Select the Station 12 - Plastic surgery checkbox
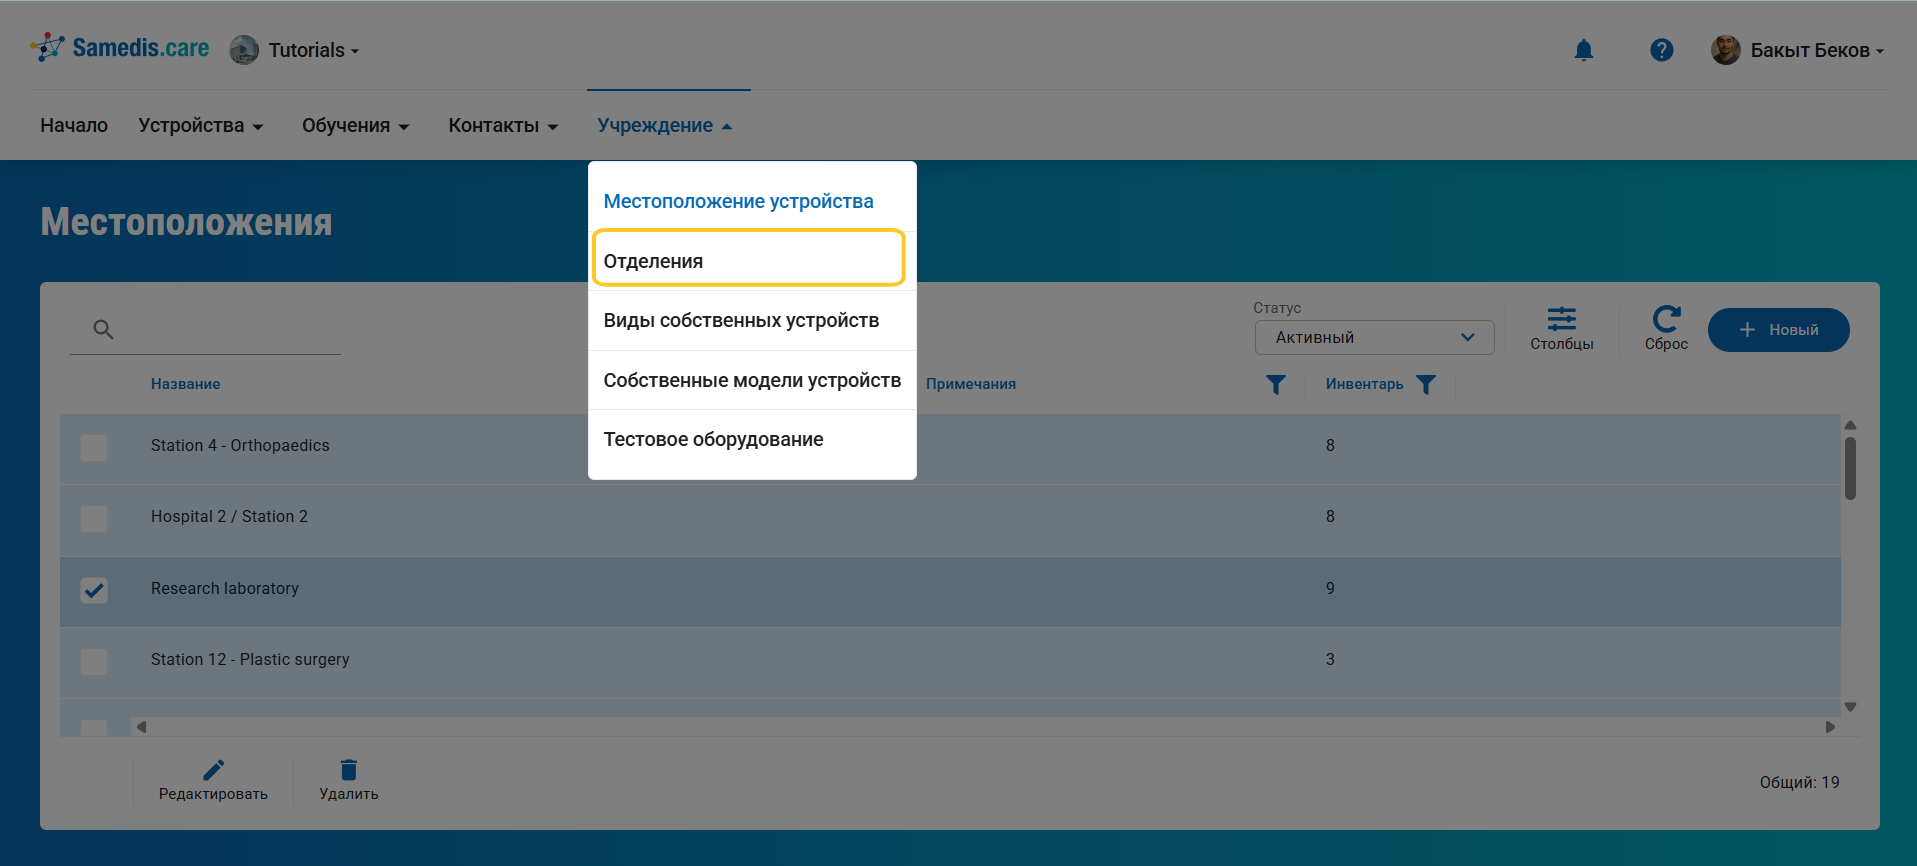Image resolution: width=1917 pixels, height=866 pixels. point(94,661)
